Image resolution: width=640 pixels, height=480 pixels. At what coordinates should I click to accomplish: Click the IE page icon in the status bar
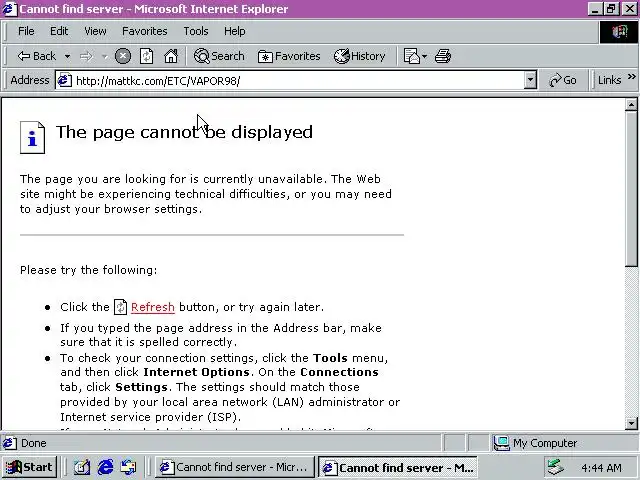click(10, 443)
